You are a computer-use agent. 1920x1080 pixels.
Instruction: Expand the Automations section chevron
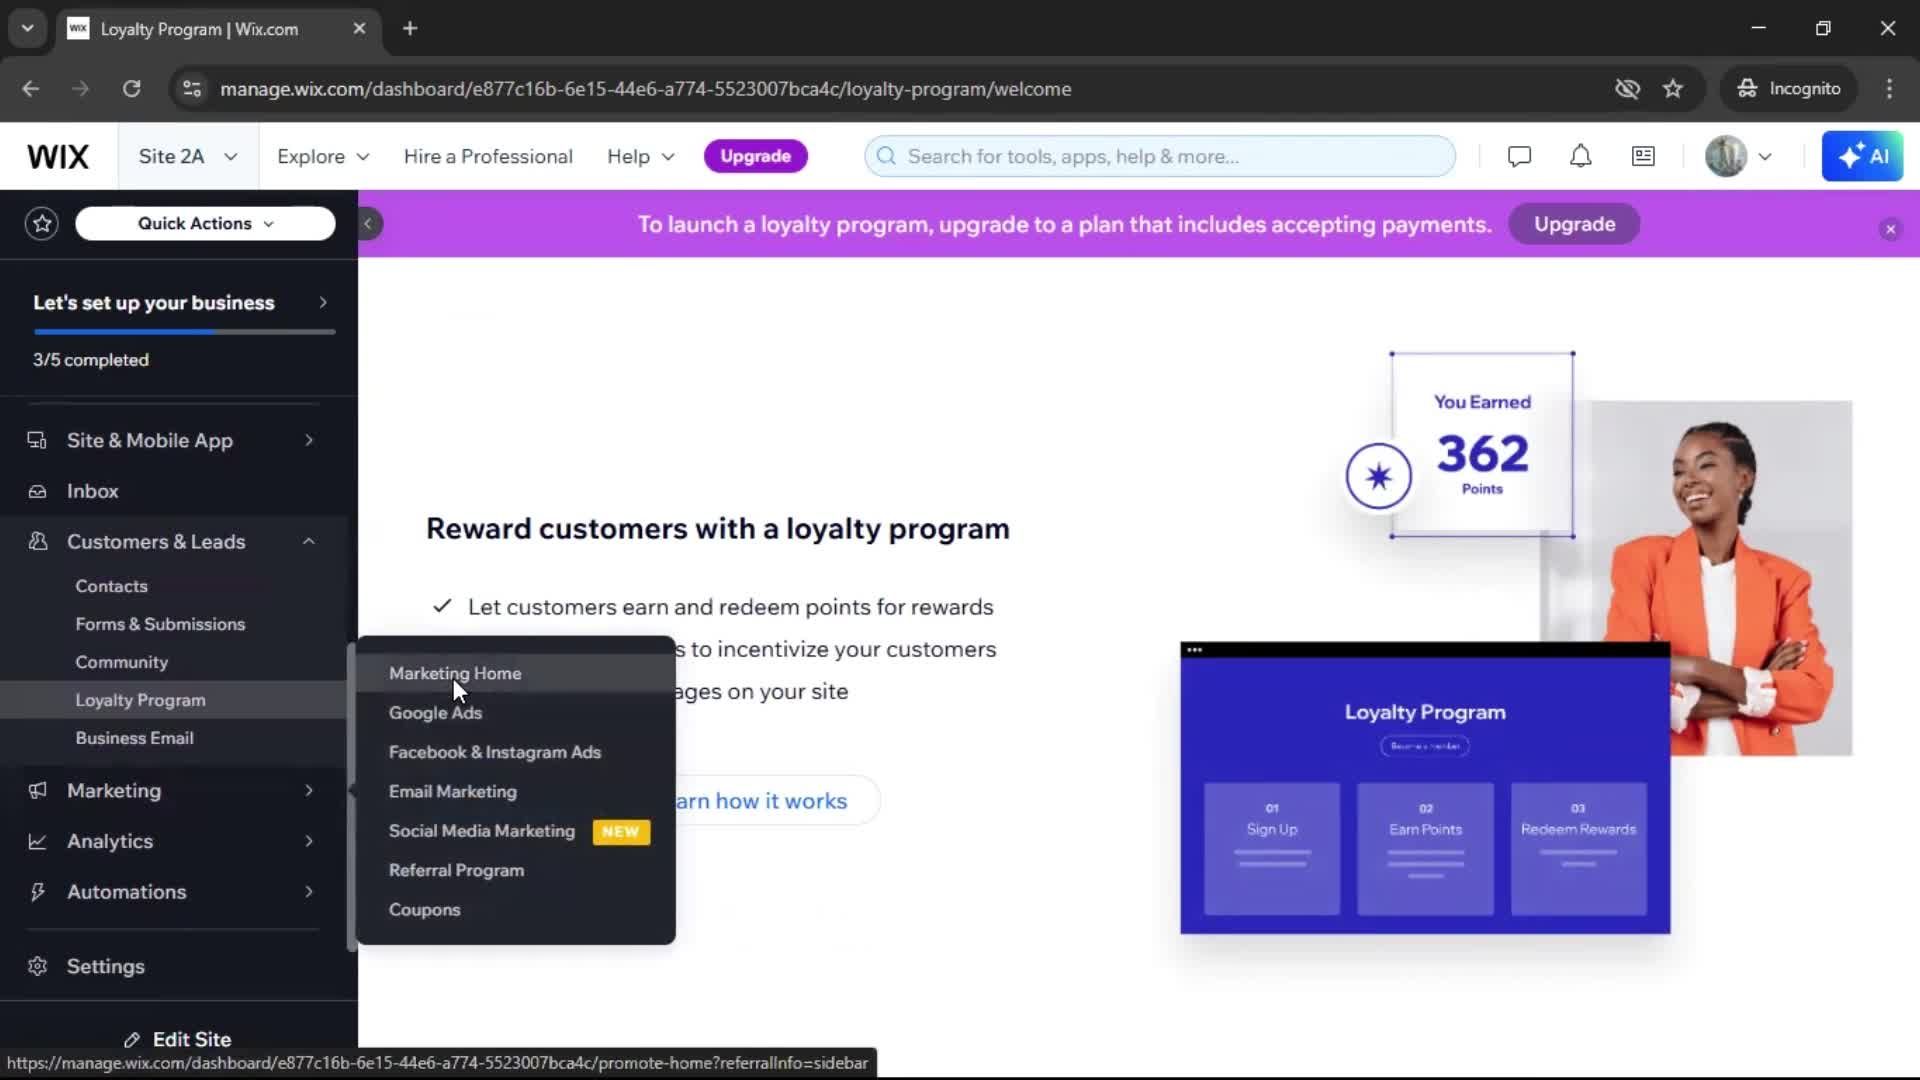click(x=309, y=892)
